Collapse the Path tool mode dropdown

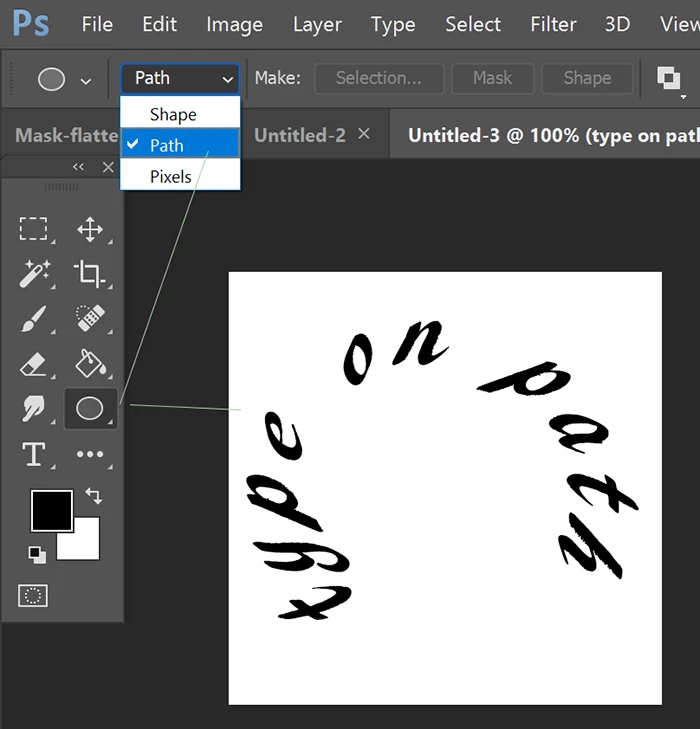pyautogui.click(x=180, y=79)
